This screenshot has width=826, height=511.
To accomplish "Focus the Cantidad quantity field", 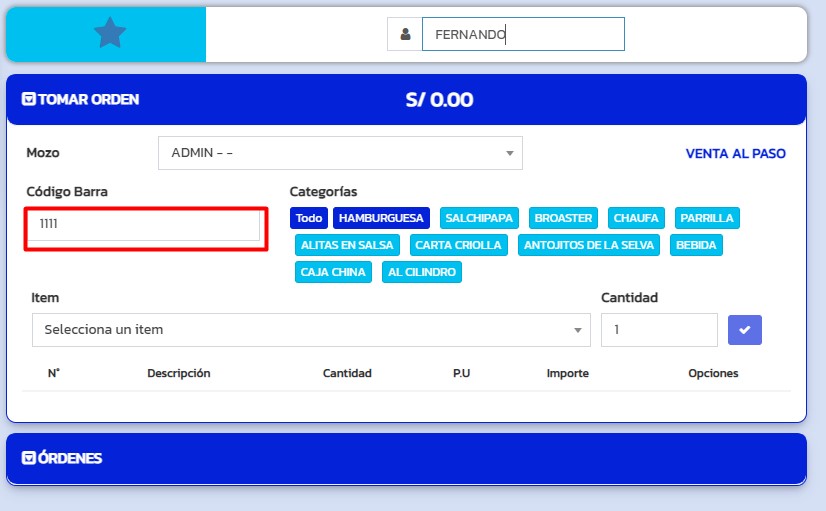I will pos(658,330).
